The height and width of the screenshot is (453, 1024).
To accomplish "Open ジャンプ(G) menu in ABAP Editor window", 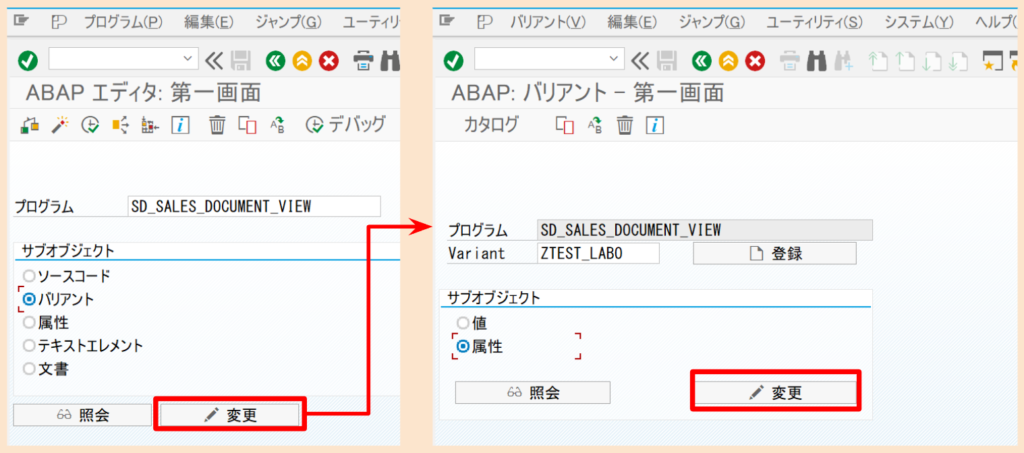I will click(x=288, y=22).
